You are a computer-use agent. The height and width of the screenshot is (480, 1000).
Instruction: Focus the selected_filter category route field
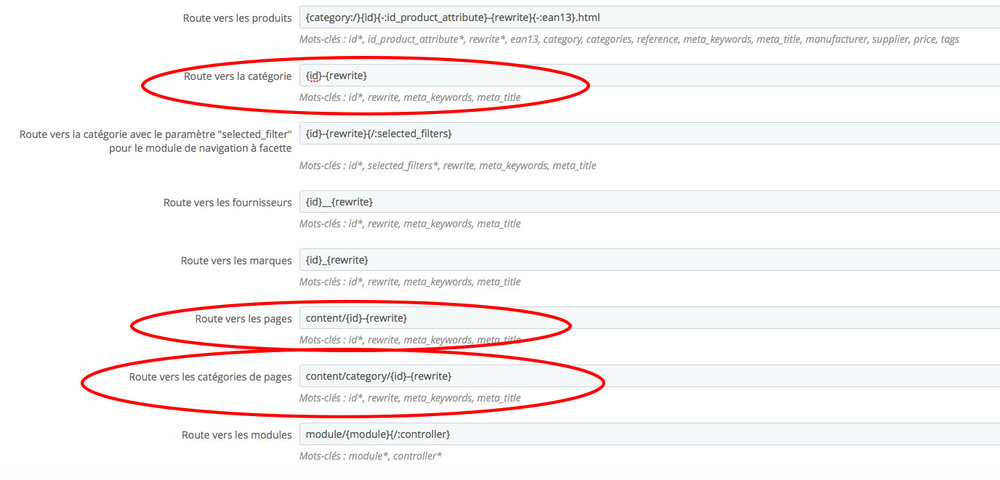pyautogui.click(x=649, y=134)
